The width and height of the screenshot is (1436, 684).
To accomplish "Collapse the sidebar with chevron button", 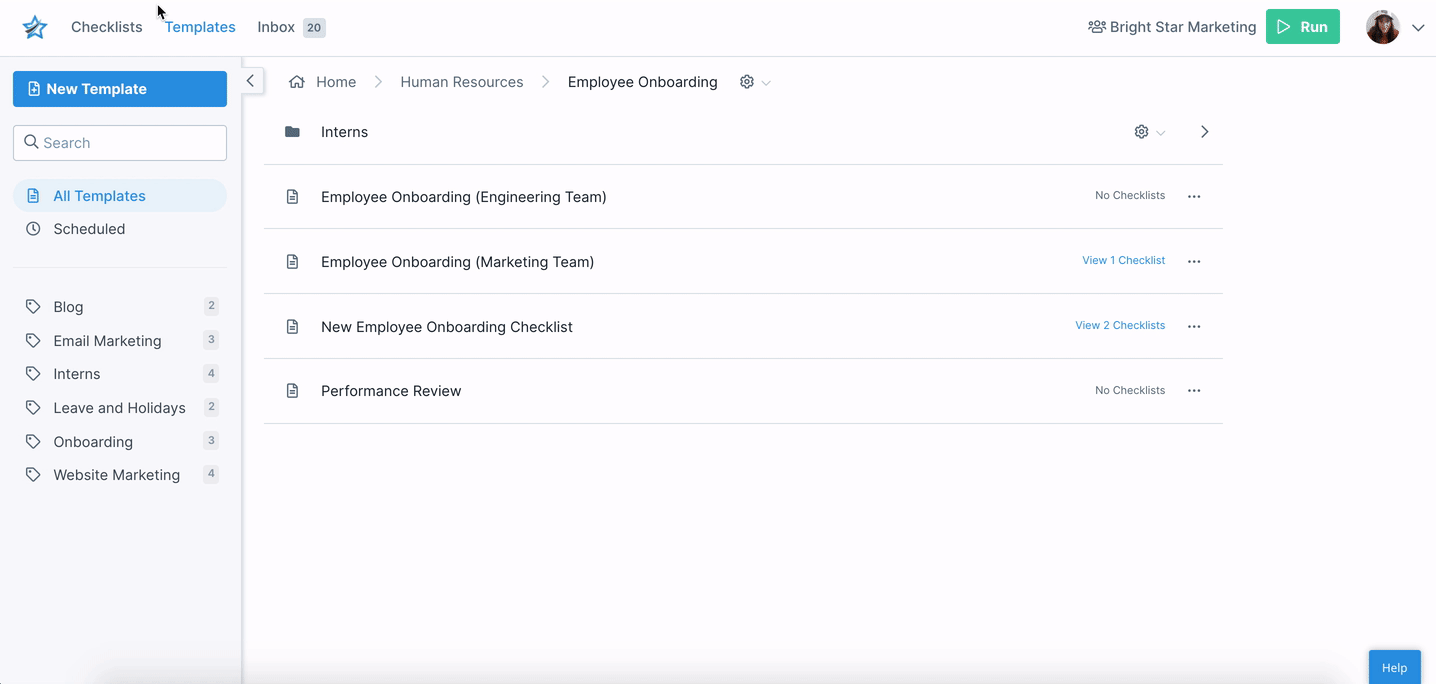I will [x=251, y=81].
